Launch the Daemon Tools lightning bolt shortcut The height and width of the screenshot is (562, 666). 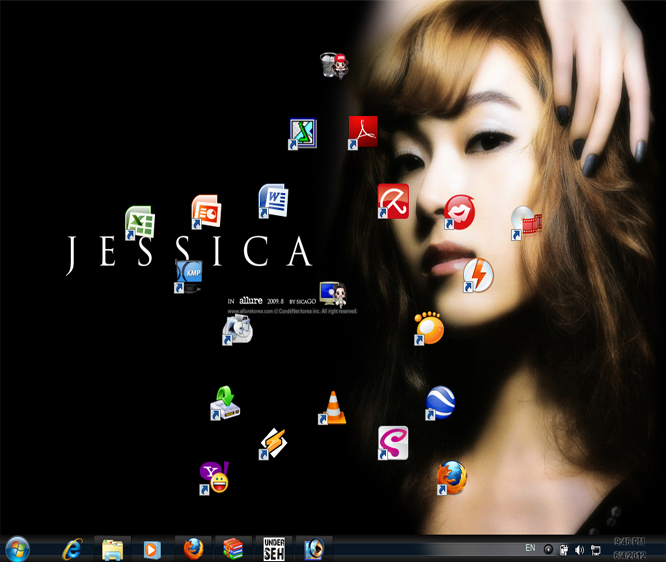pos(478,275)
